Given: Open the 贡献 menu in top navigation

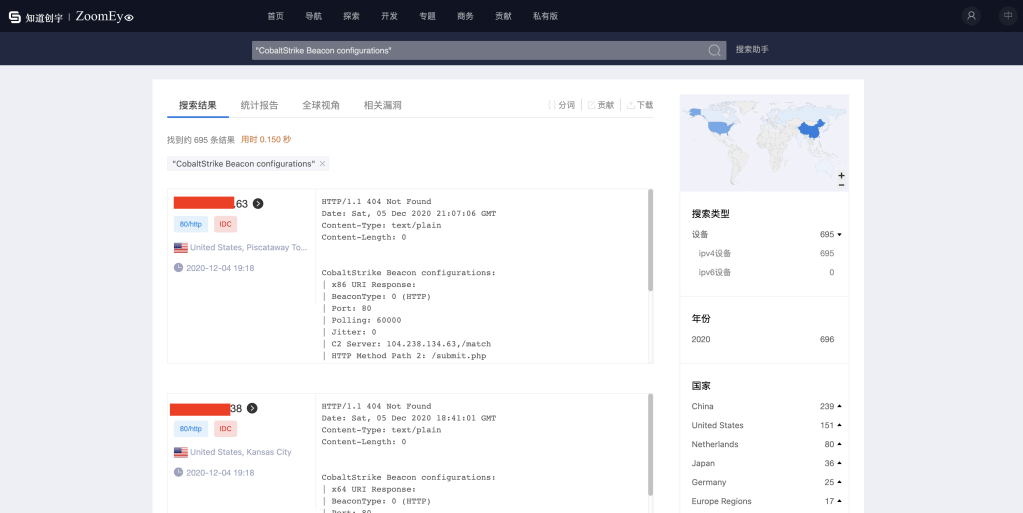Looking at the screenshot, I should click(503, 16).
